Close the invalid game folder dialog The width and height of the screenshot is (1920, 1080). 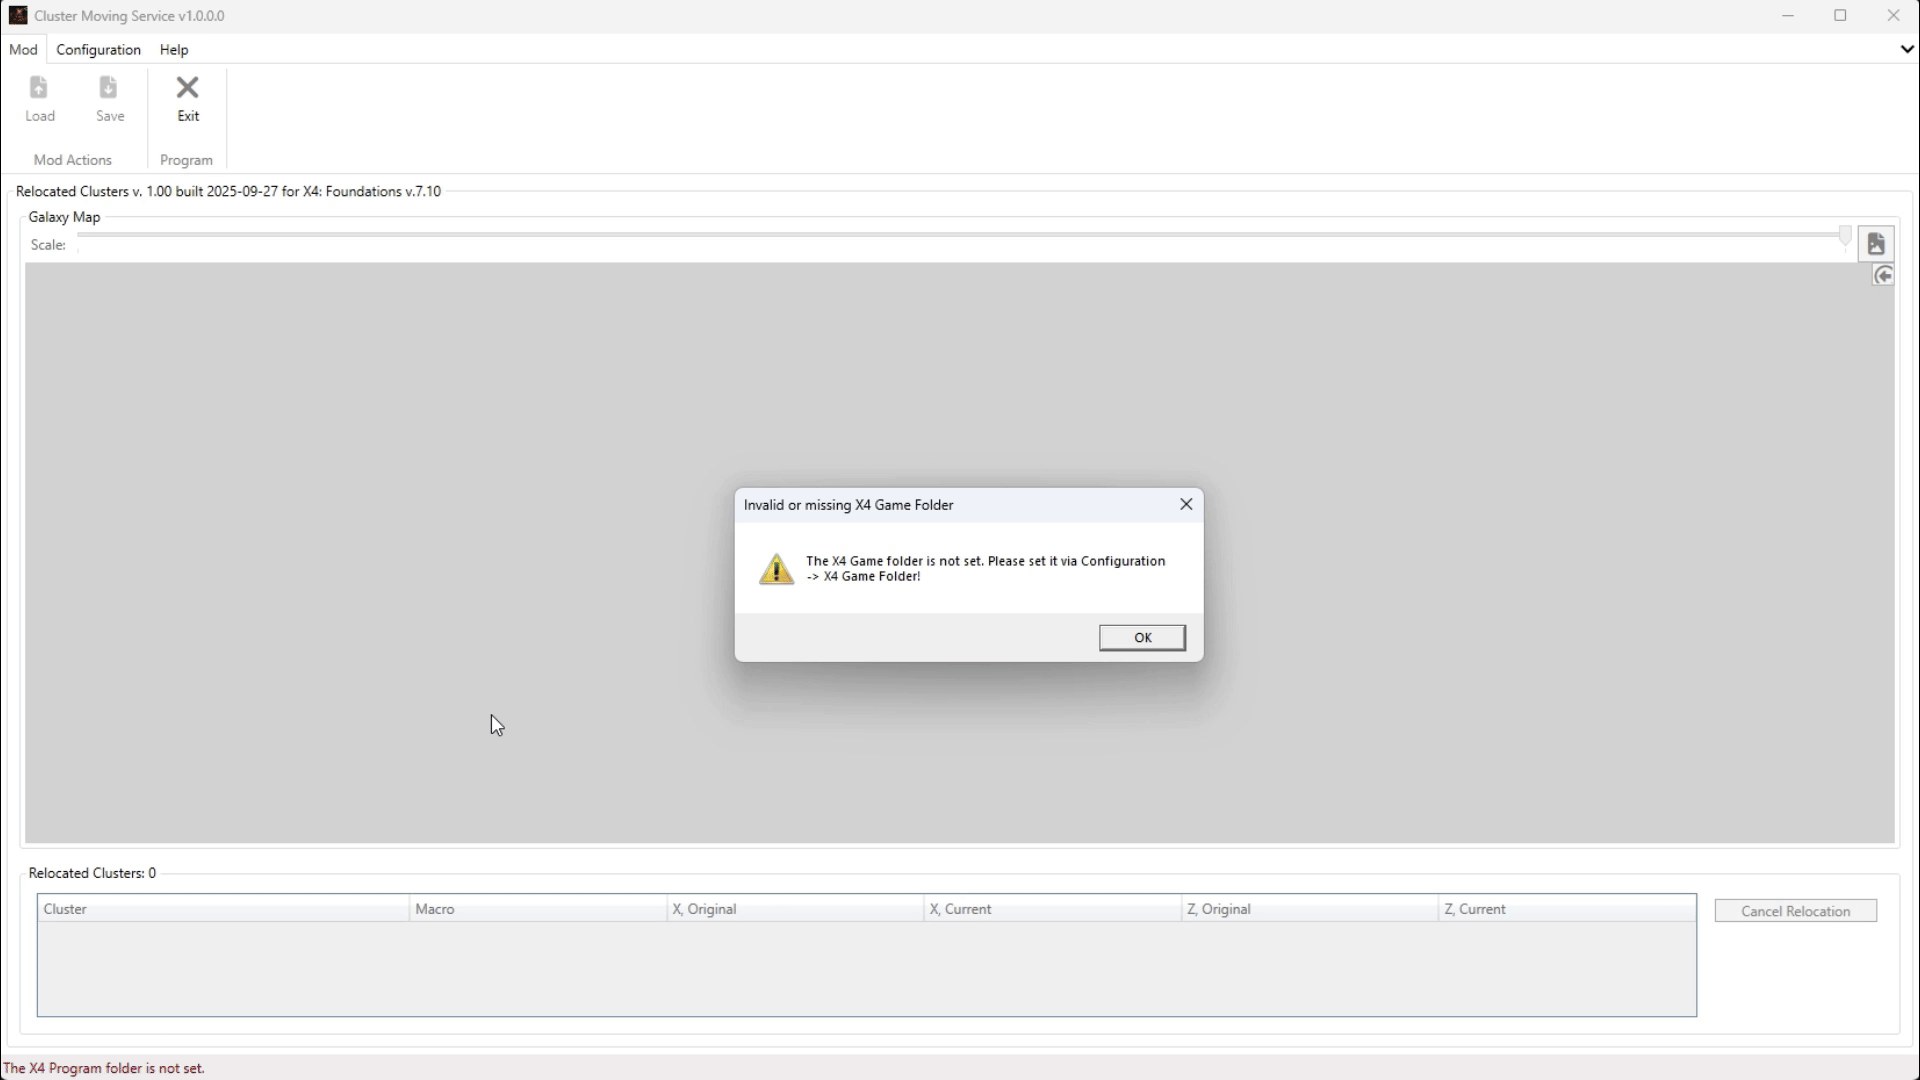pyautogui.click(x=1186, y=505)
